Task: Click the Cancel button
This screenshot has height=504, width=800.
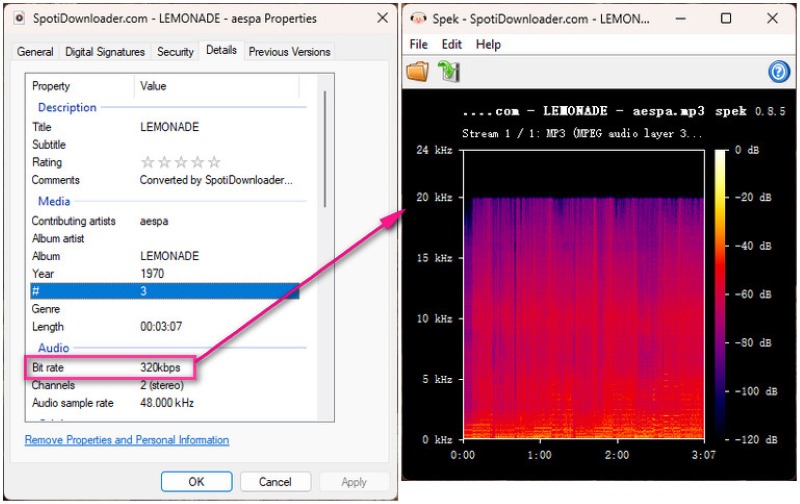Action: (x=275, y=482)
